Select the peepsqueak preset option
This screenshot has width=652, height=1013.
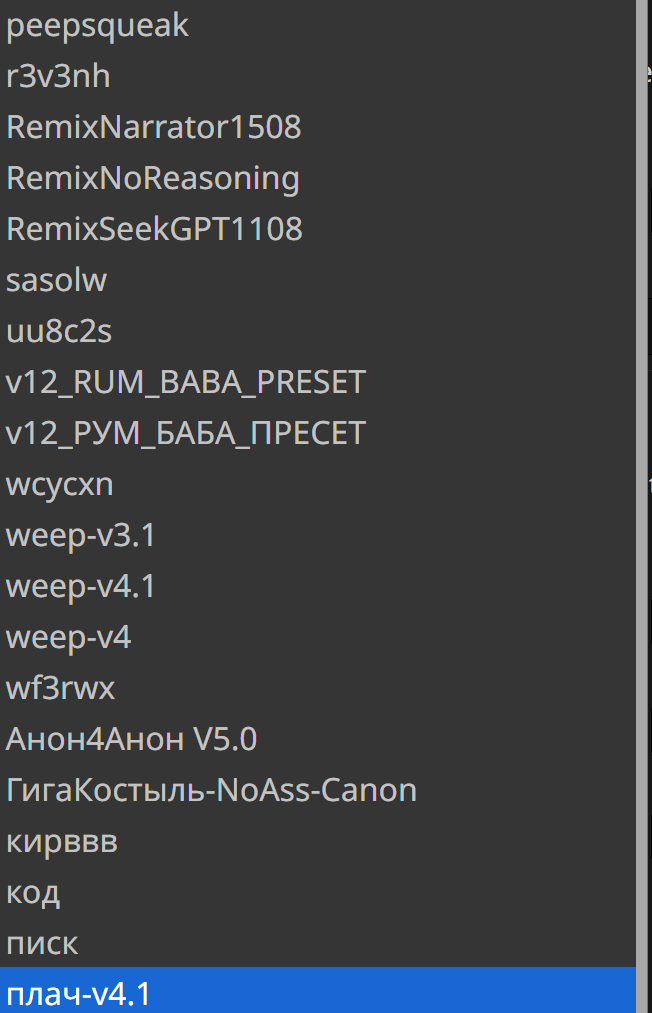(x=97, y=26)
